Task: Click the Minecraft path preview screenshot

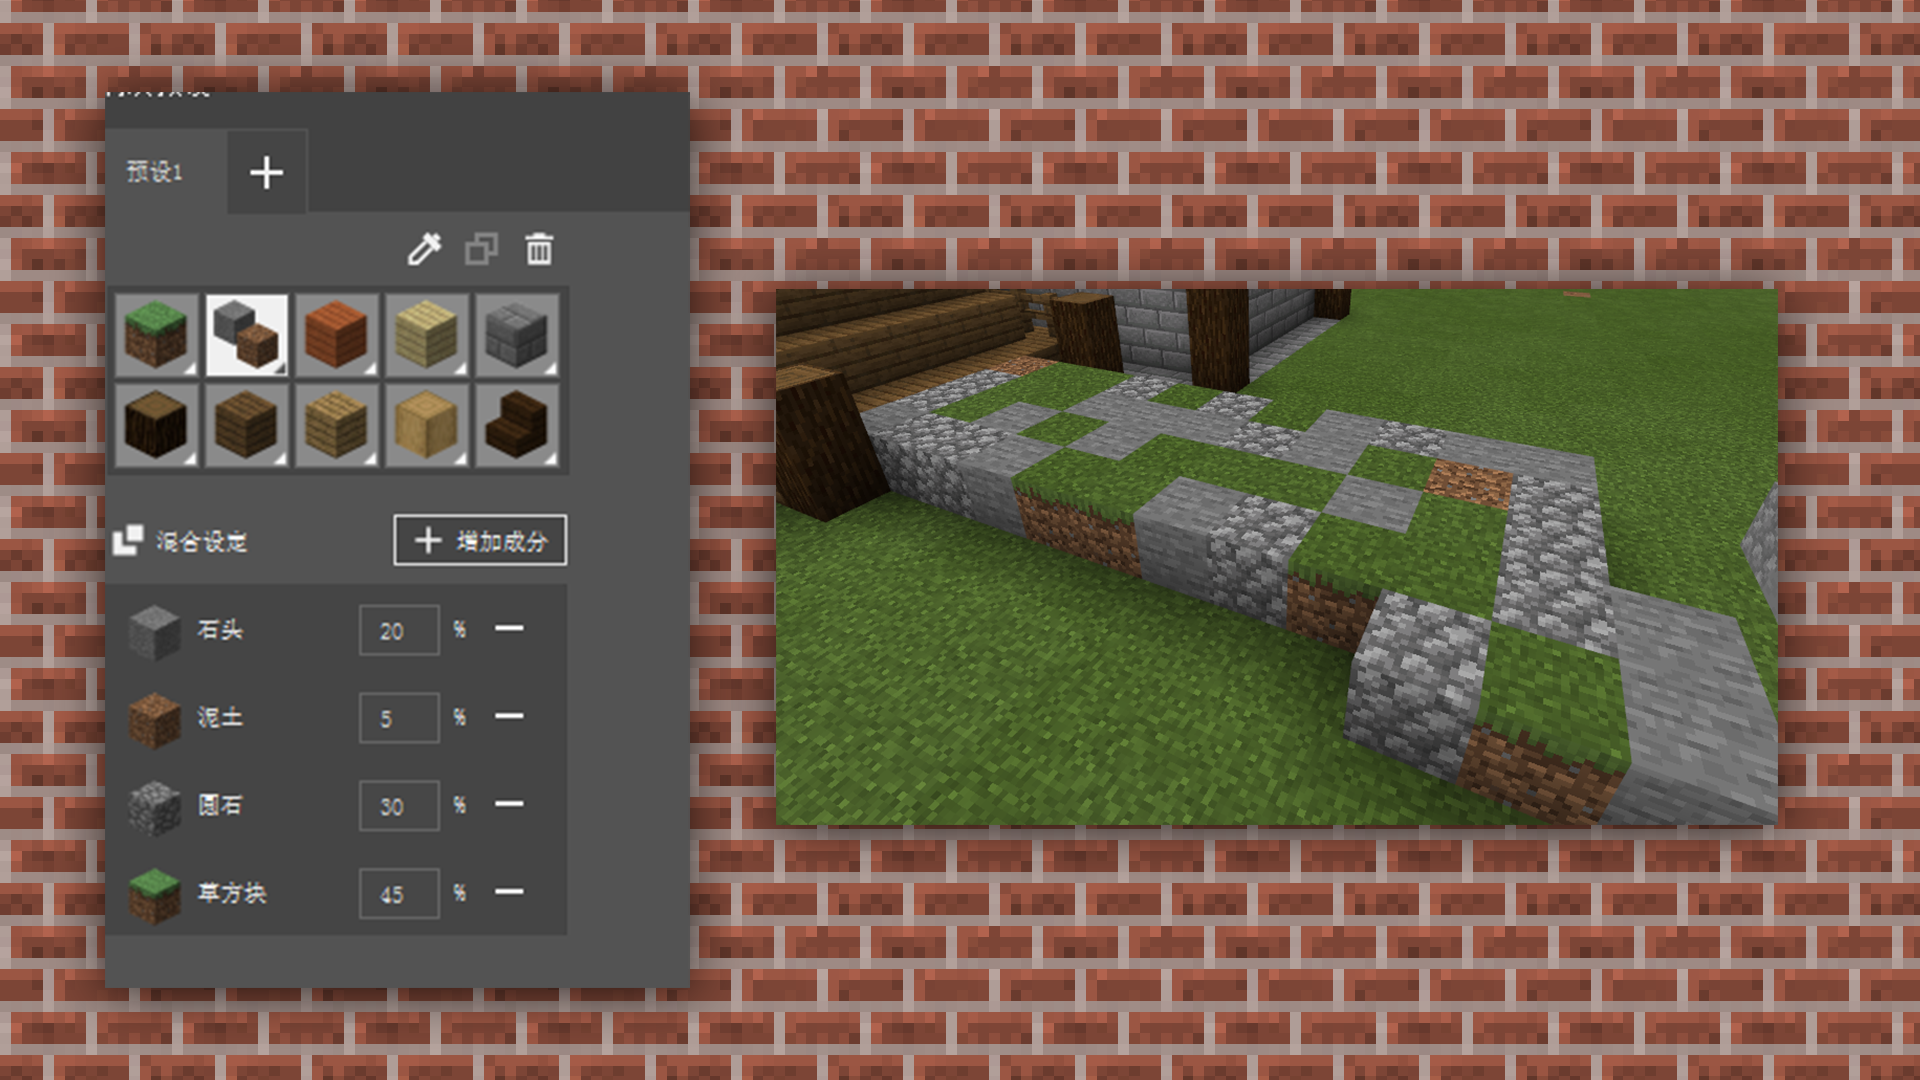Action: pos(1276,557)
